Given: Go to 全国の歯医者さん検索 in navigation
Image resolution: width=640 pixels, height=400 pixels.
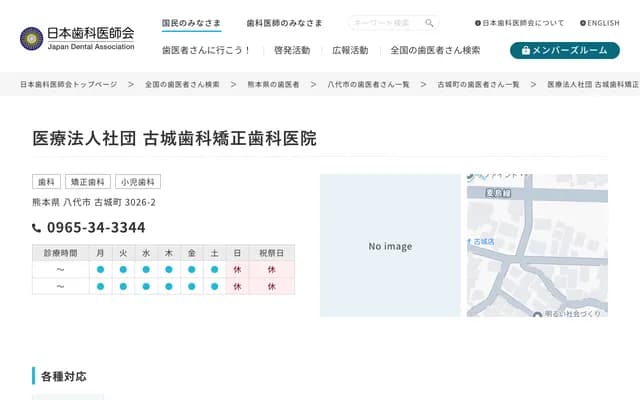Looking at the screenshot, I should pos(435,50).
